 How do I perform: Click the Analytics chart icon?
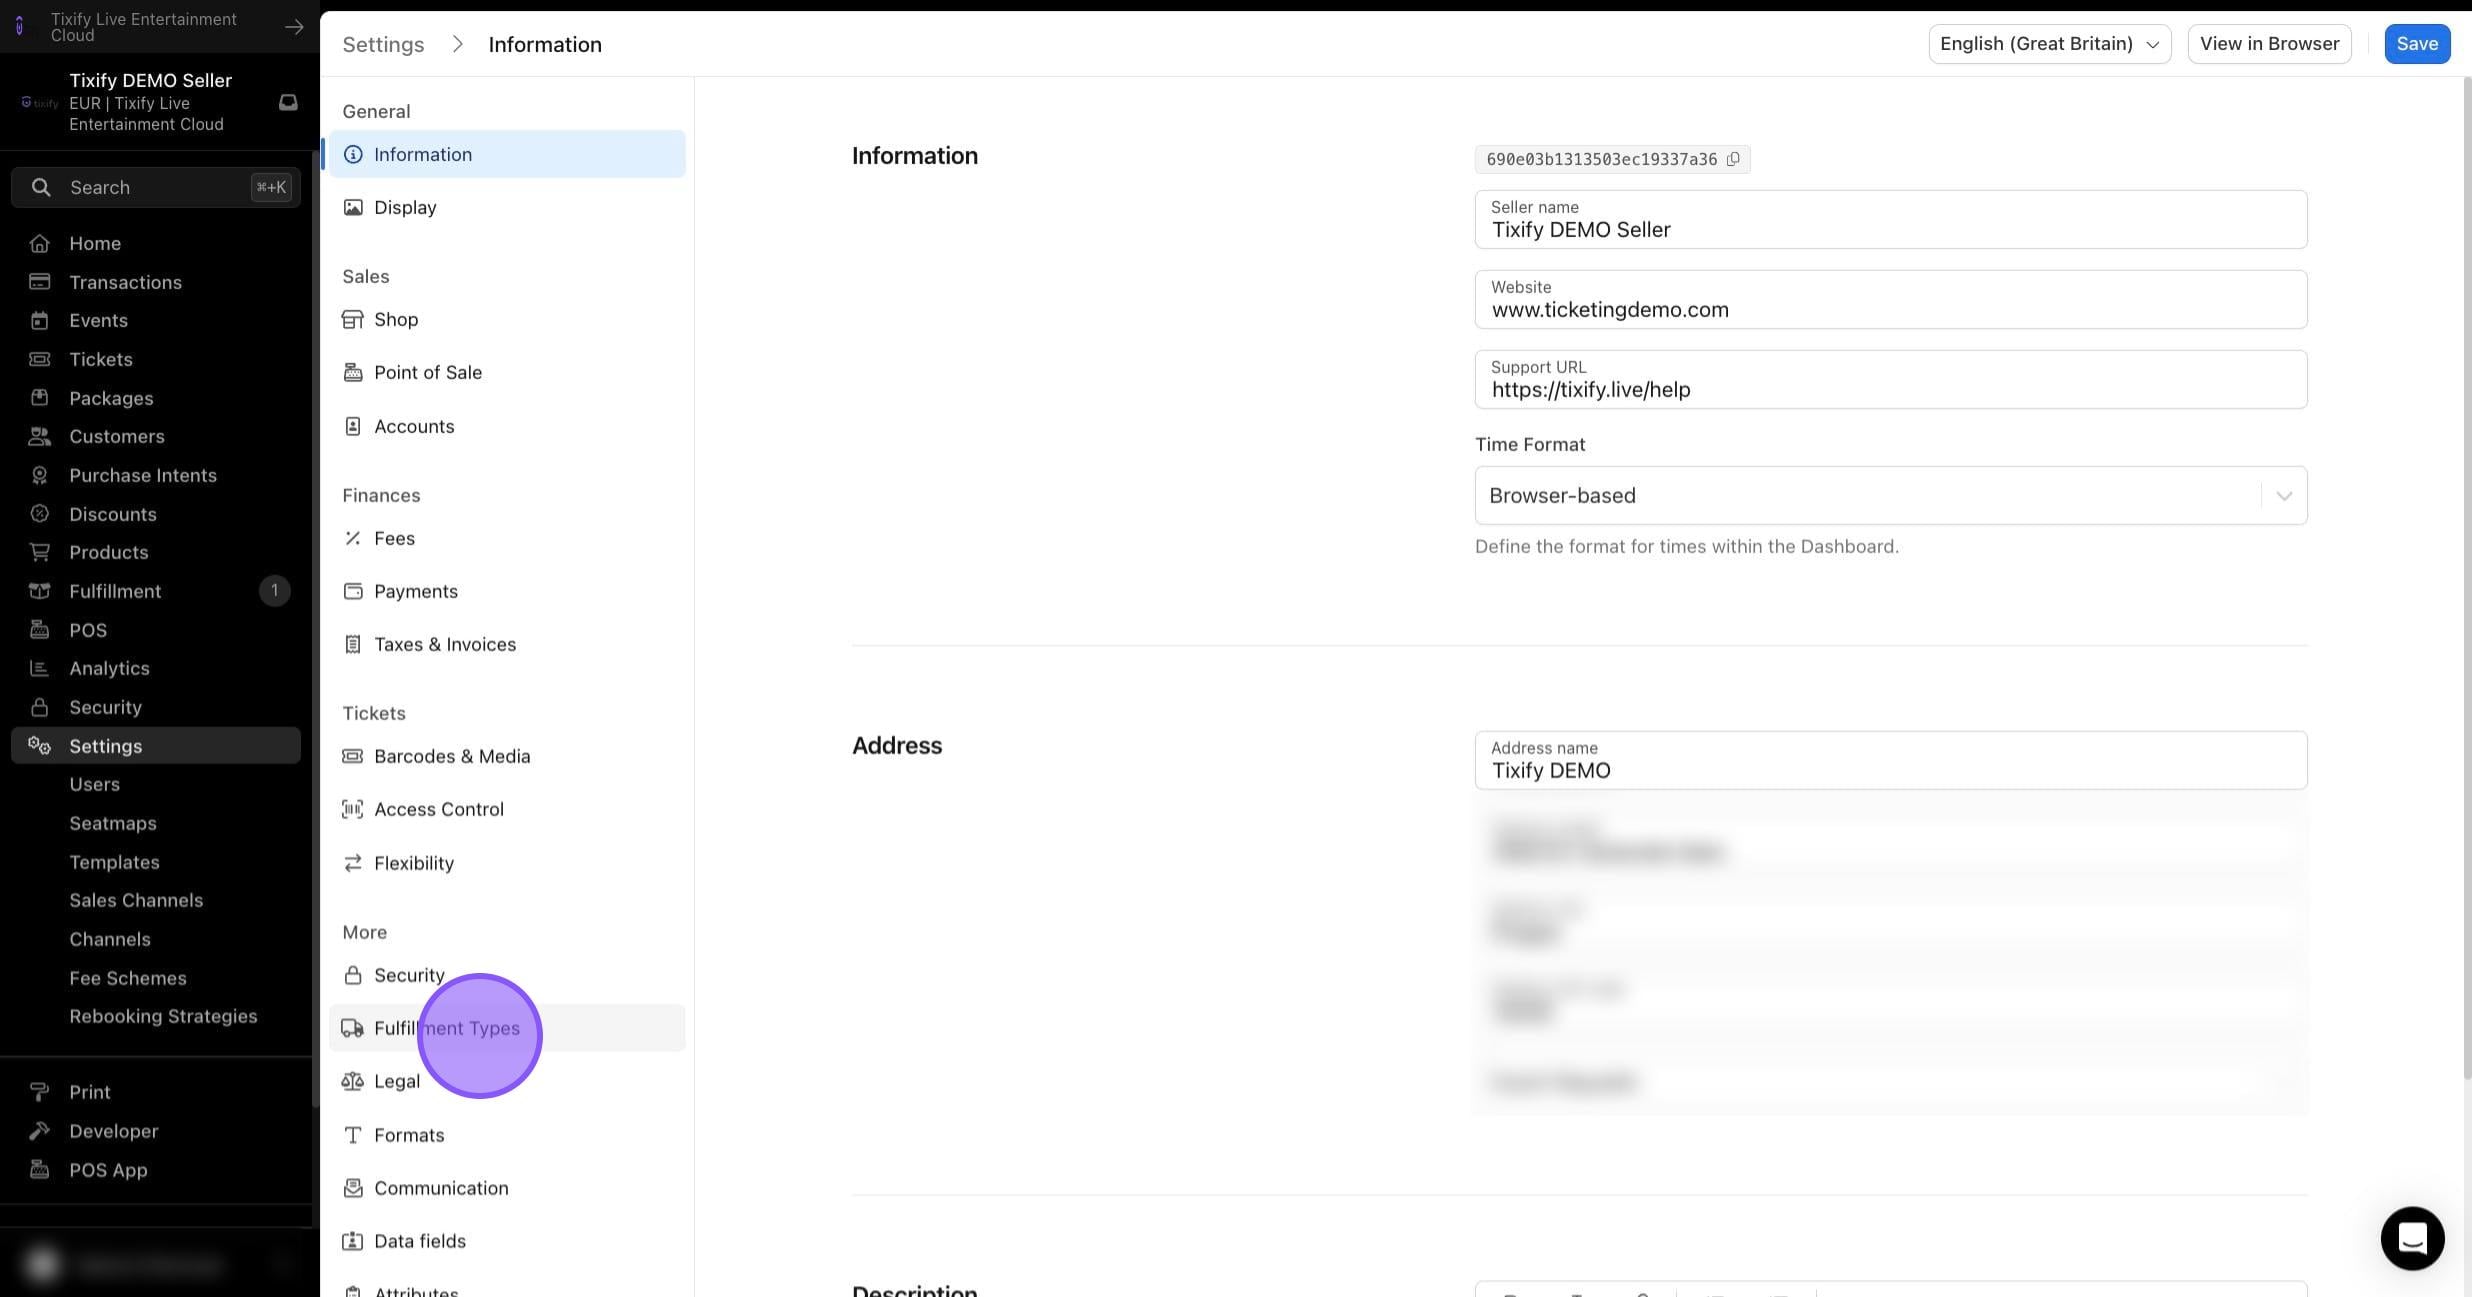(x=39, y=668)
